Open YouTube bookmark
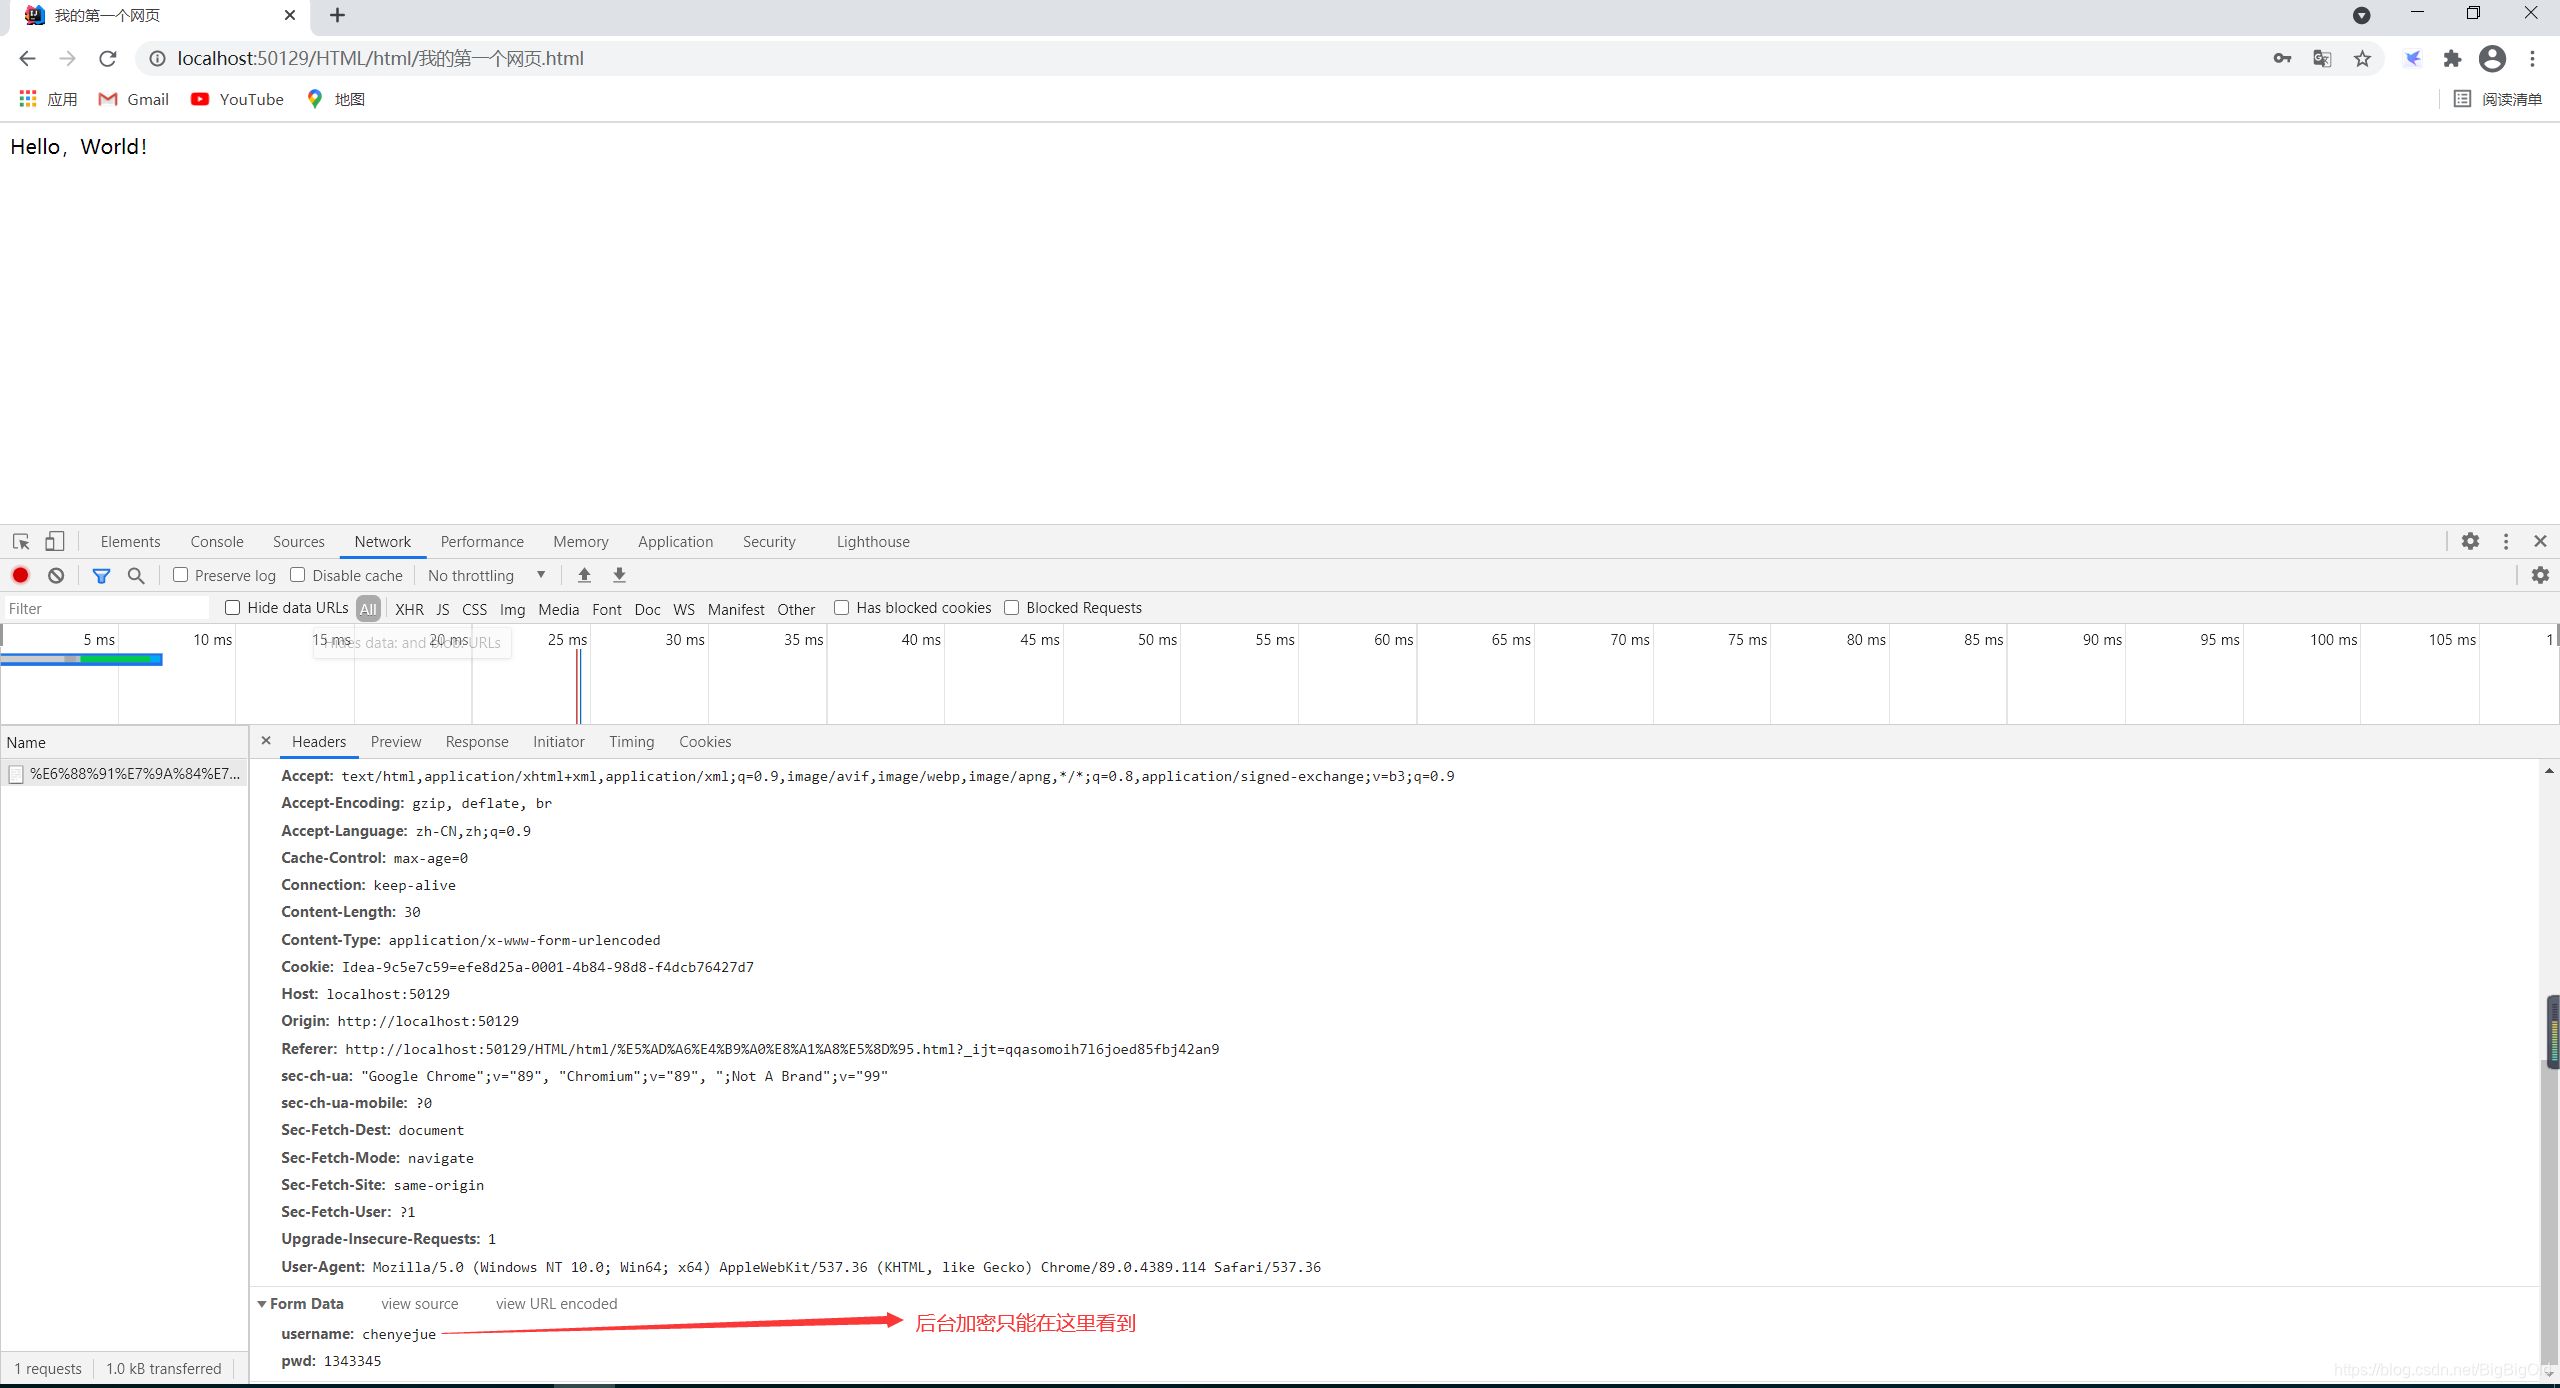2560x1388 pixels. (x=238, y=99)
